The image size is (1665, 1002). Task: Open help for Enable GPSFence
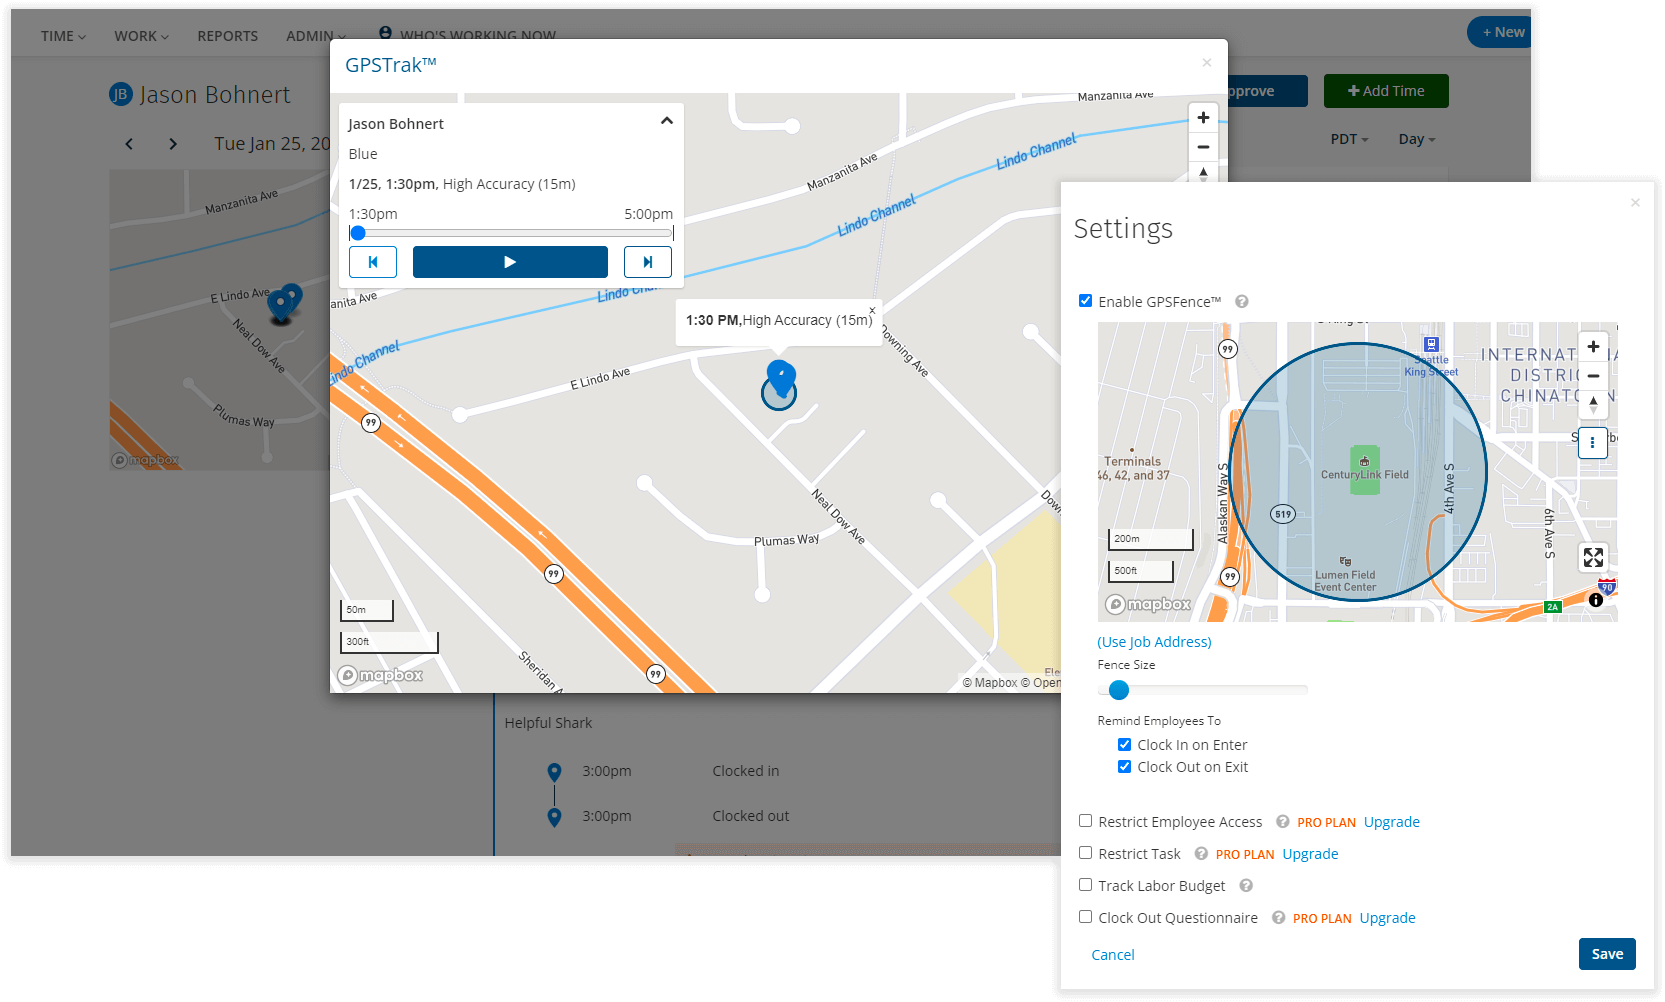pos(1242,302)
